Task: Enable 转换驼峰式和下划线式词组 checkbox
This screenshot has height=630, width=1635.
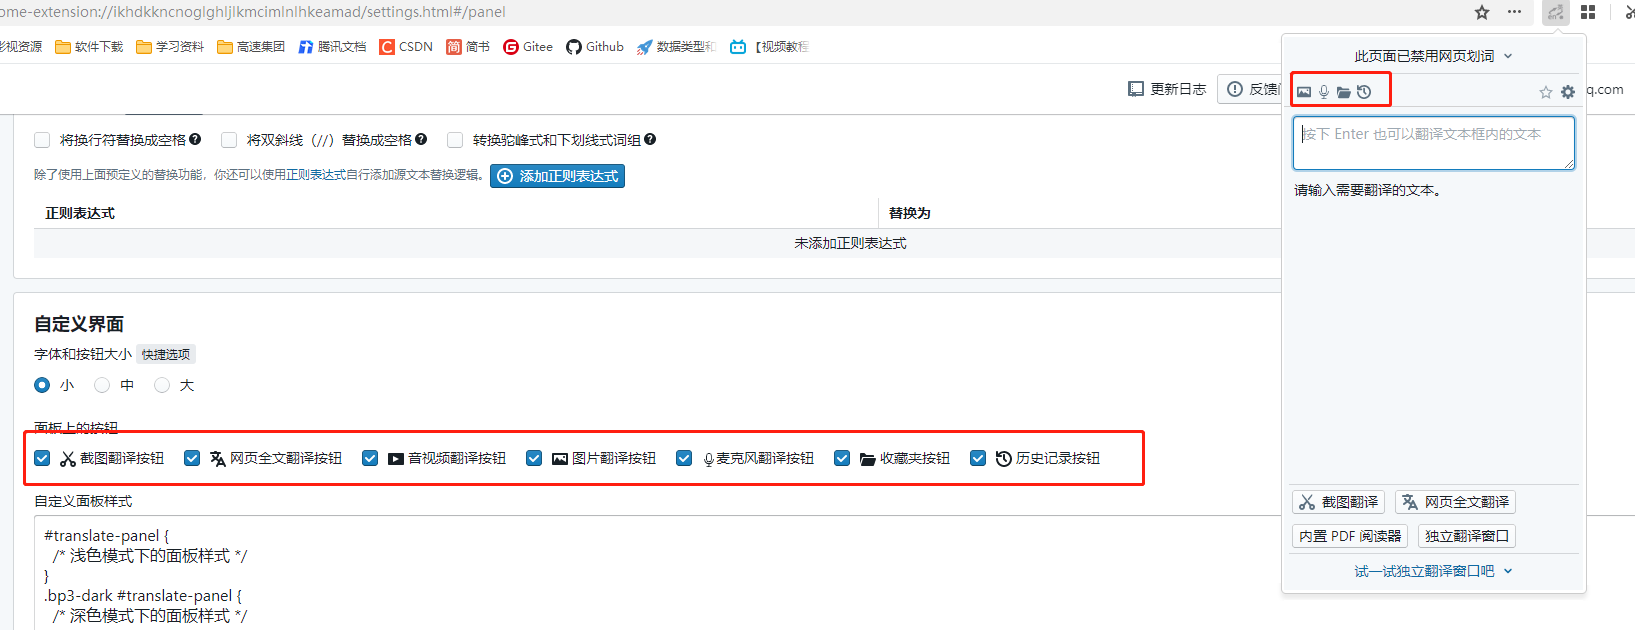Action: click(455, 140)
